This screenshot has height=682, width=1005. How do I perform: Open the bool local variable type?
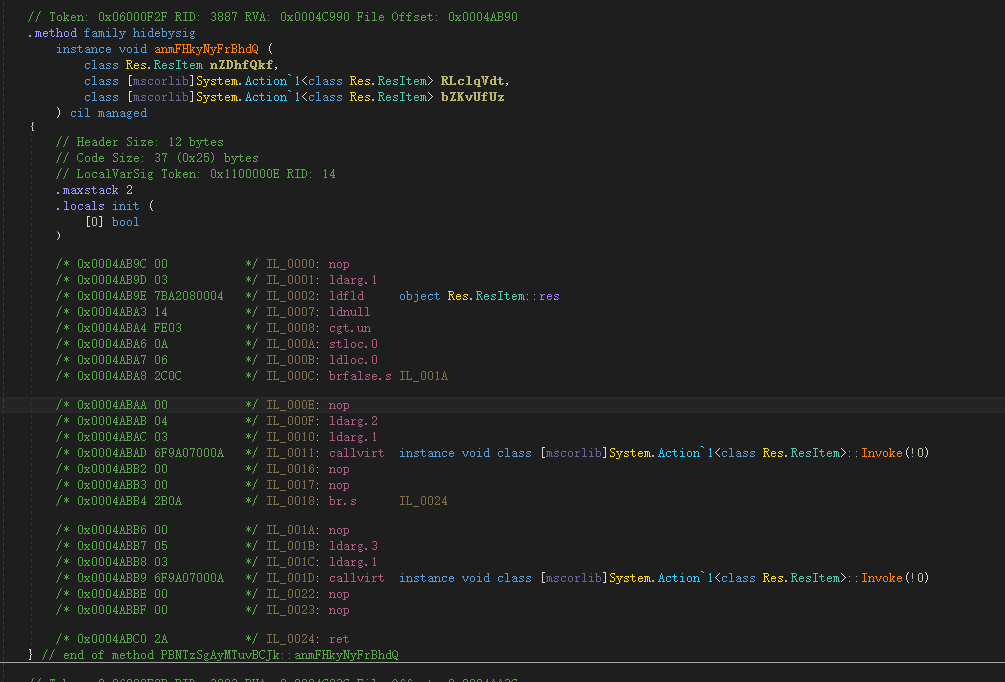click(x=125, y=221)
